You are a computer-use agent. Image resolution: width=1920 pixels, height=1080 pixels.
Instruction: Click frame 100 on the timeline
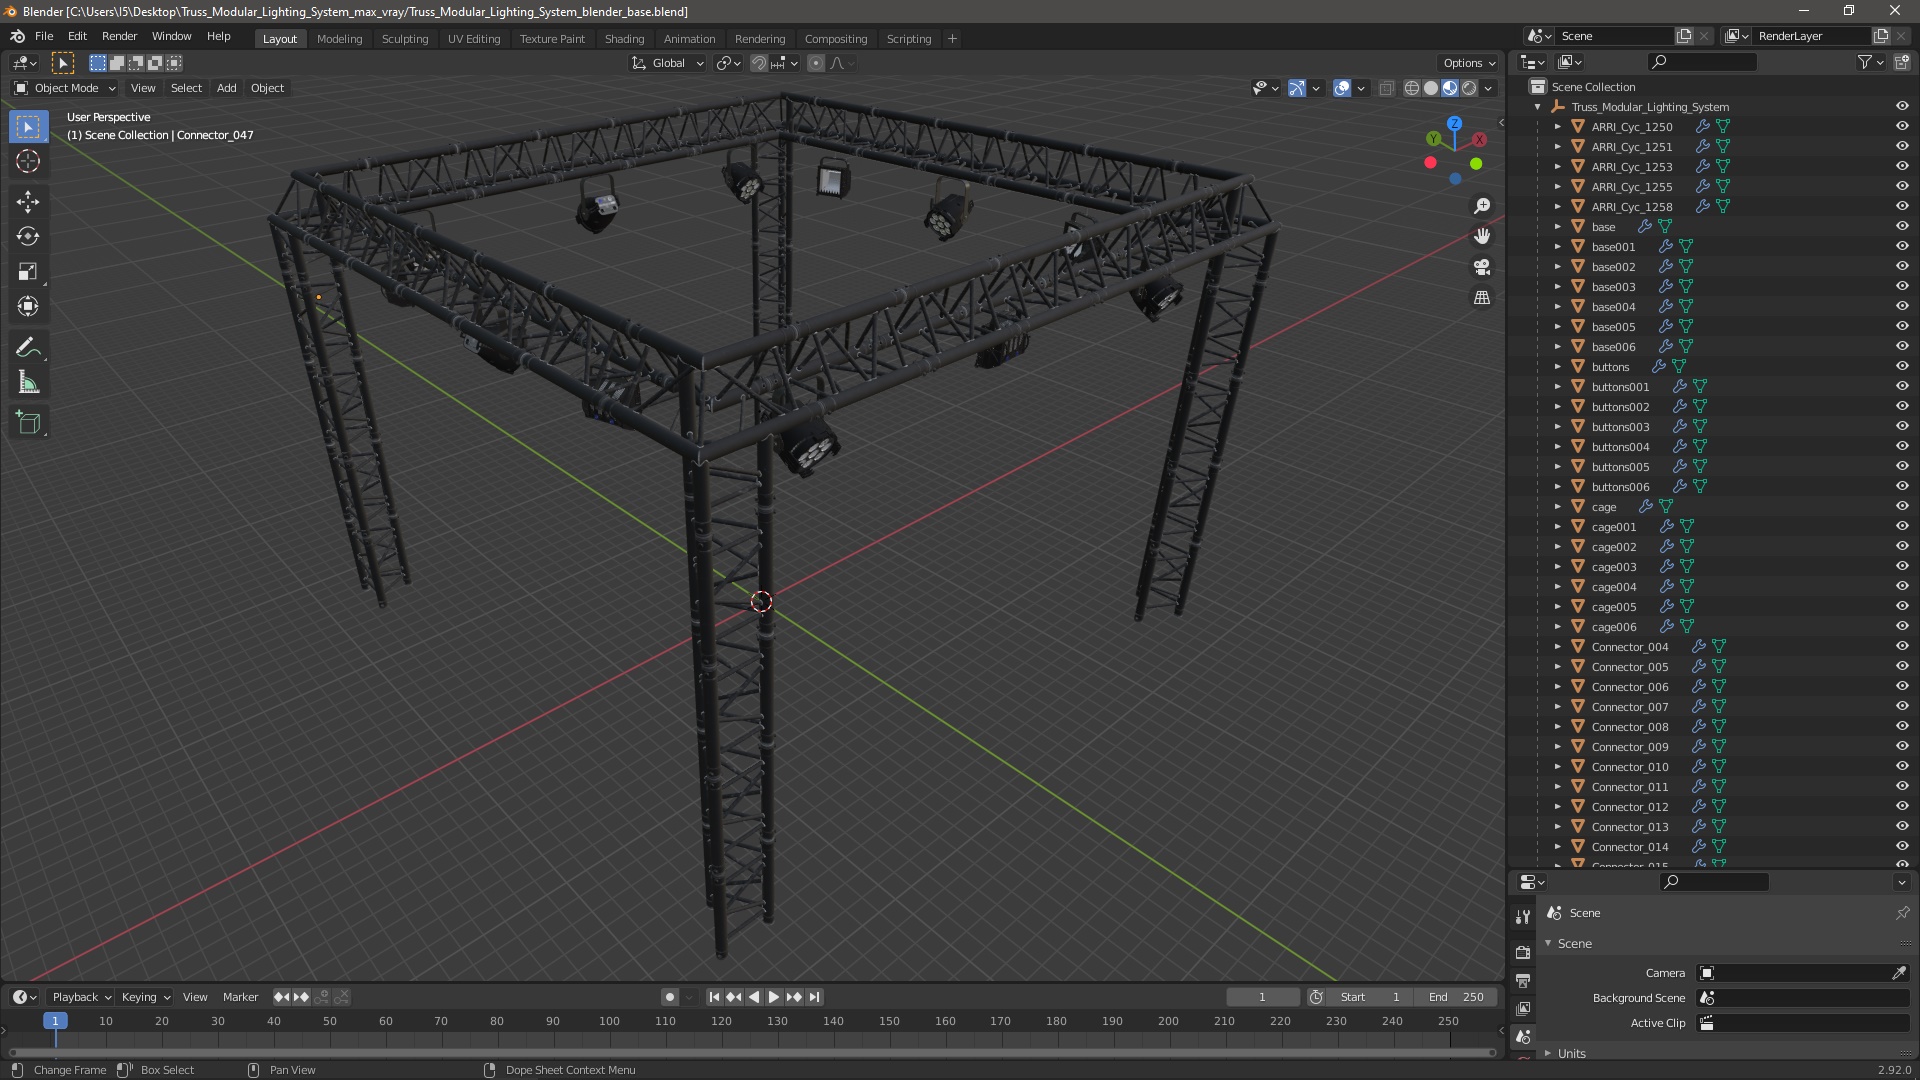click(609, 1021)
